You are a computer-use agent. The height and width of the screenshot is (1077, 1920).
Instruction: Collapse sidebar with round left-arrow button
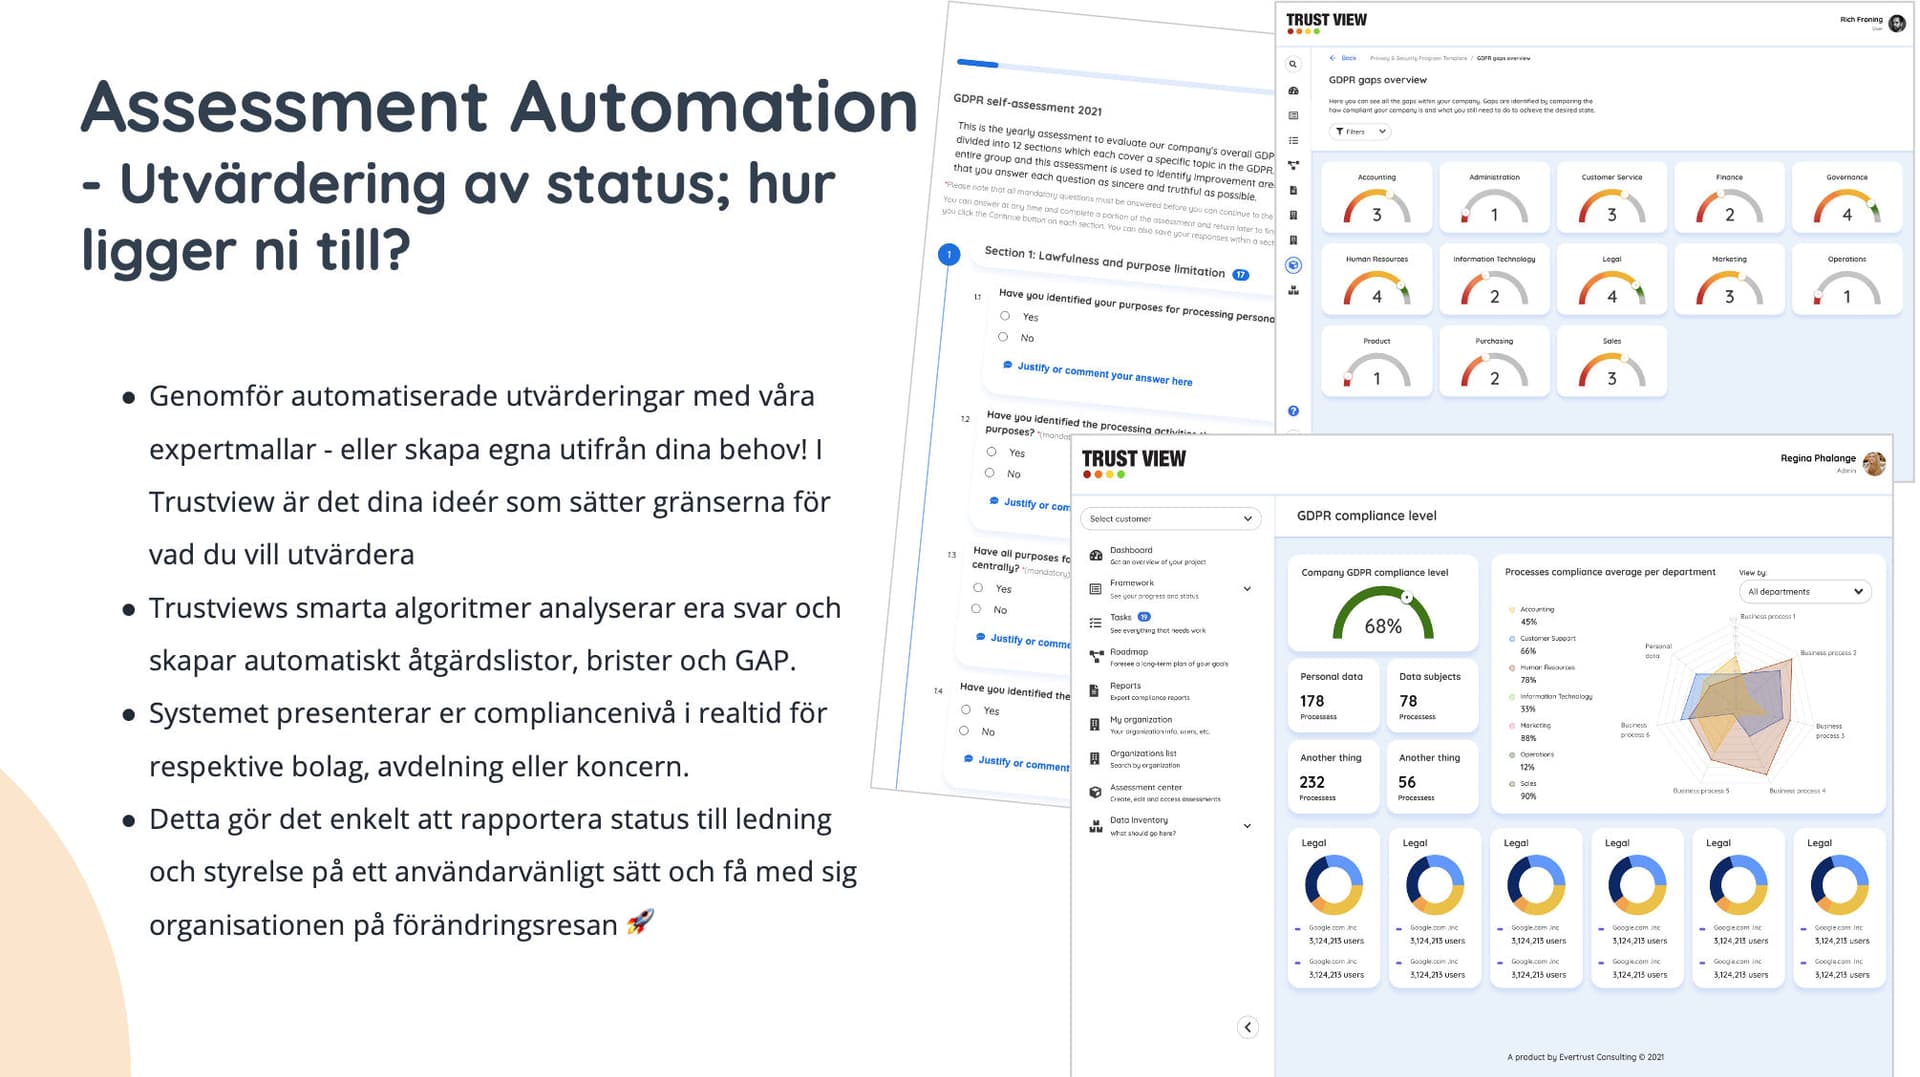(x=1247, y=1027)
